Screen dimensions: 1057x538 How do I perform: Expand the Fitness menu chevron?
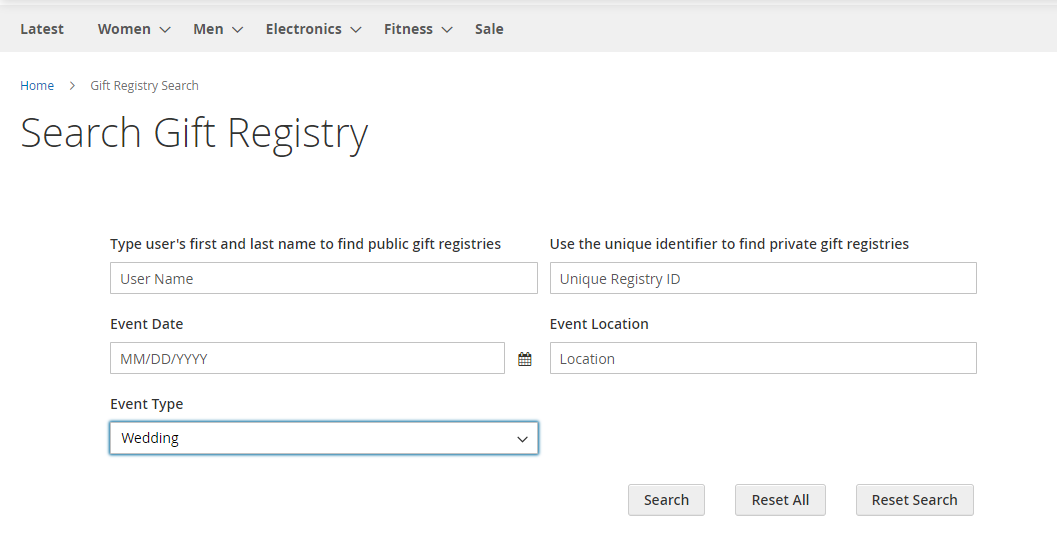446,30
